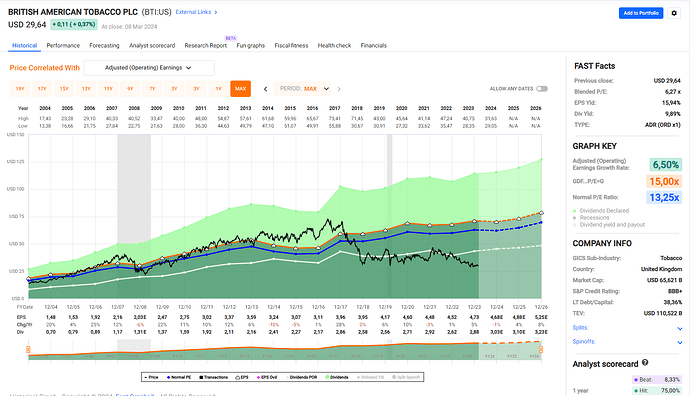Select the 3Y time range
The height and width of the screenshot is (396, 690).
coord(196,89)
